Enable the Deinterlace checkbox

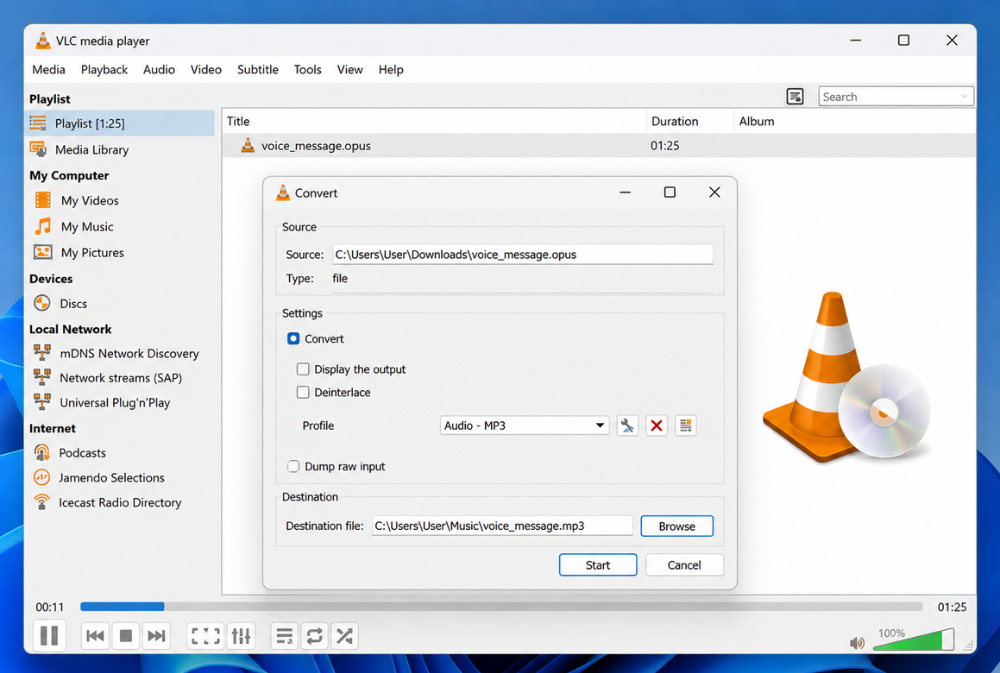click(303, 392)
